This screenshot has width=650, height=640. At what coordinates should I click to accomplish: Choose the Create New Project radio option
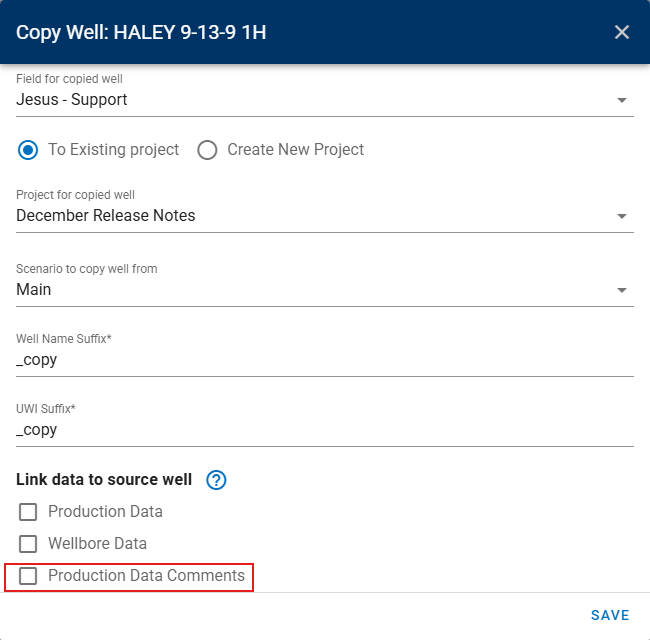[207, 150]
